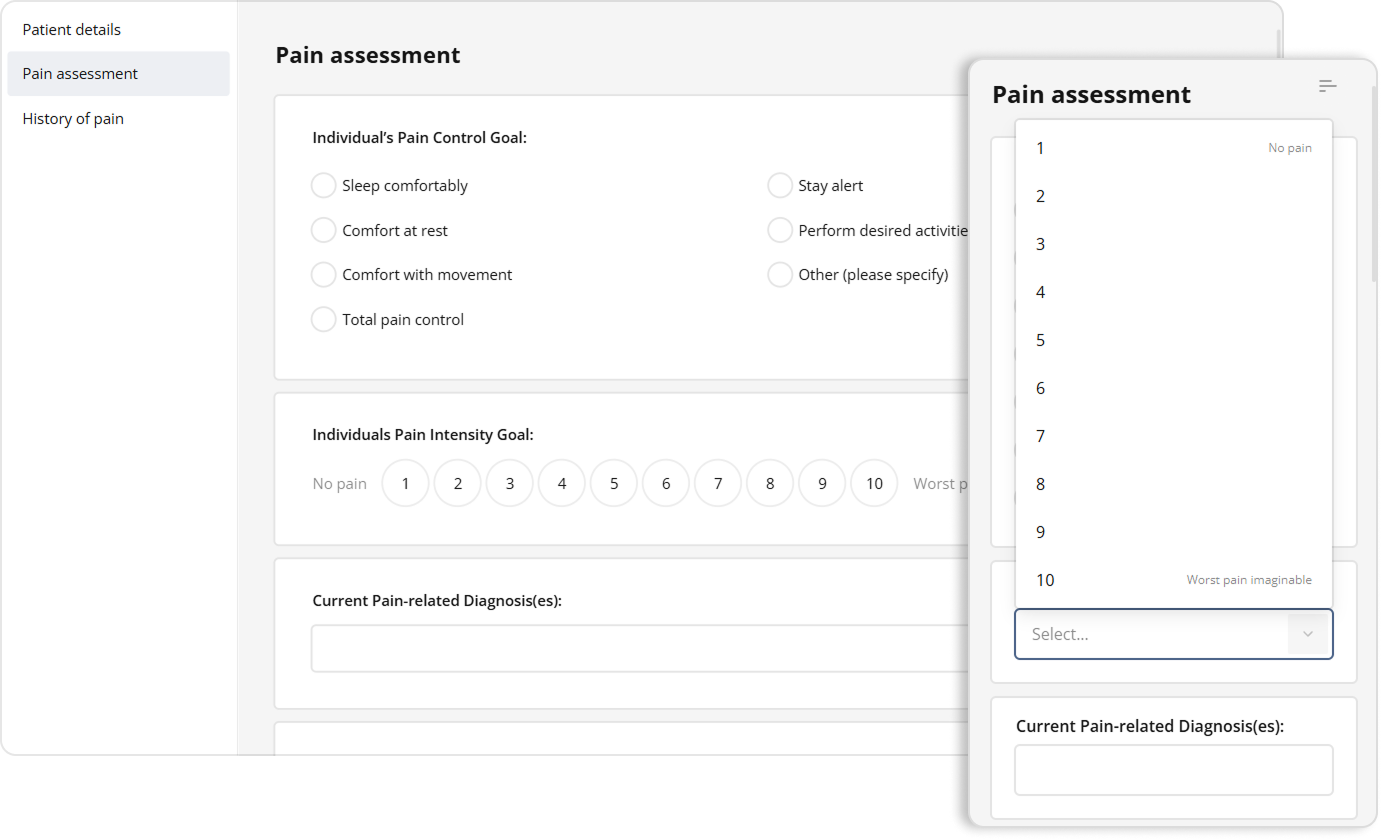Set pain intensity goal to circle 10
The height and width of the screenshot is (840, 1382).
(874, 484)
